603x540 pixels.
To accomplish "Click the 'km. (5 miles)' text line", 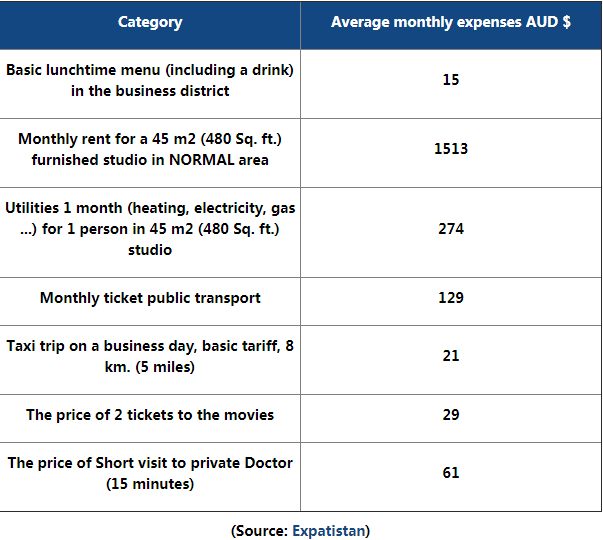I will click(x=150, y=367).
